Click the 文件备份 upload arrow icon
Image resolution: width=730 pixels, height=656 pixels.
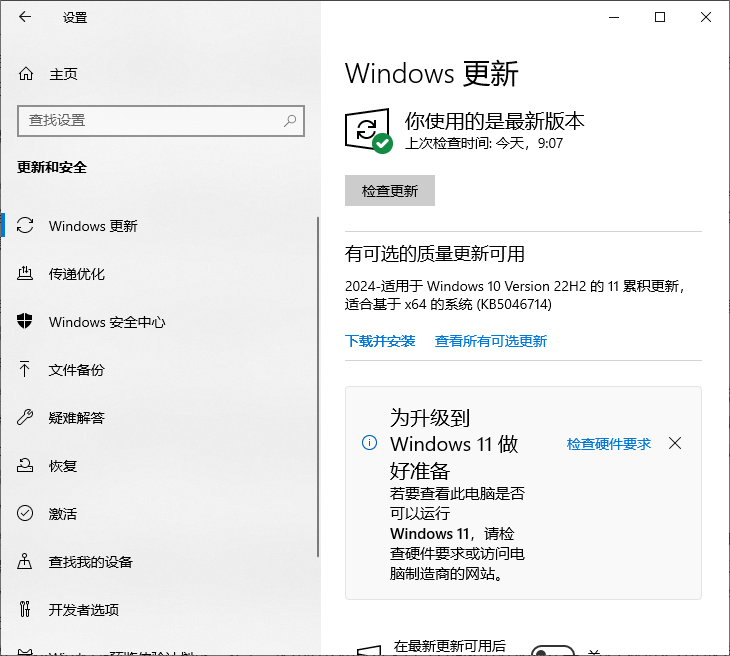point(25,369)
